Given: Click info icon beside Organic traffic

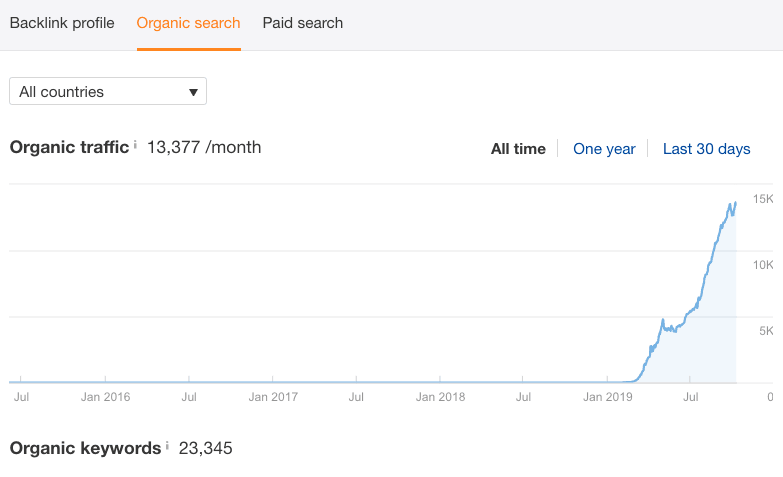Looking at the screenshot, I should (x=136, y=144).
